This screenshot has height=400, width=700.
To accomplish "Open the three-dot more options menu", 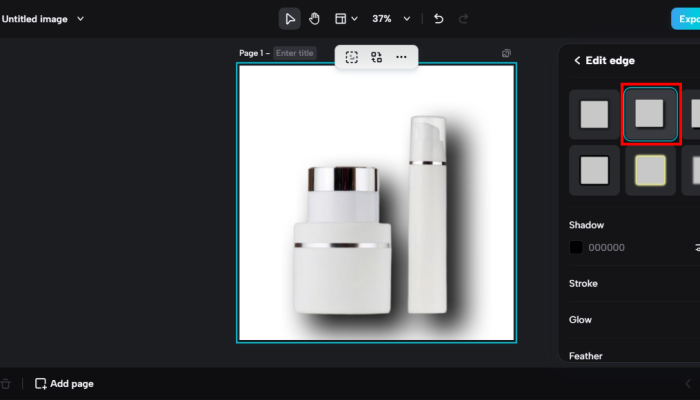I will (x=401, y=57).
